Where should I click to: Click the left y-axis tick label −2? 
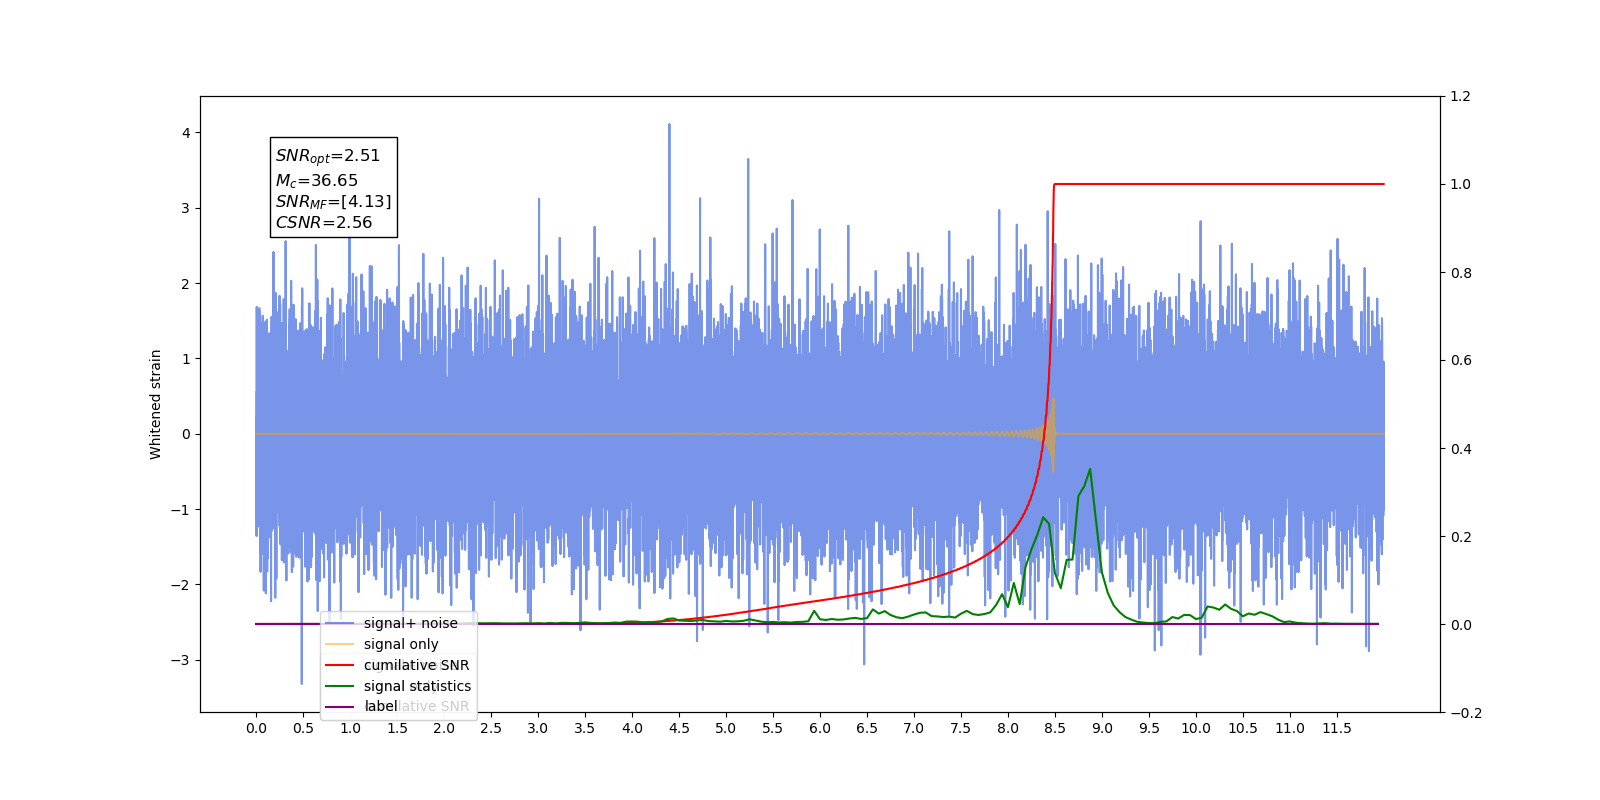click(x=181, y=585)
